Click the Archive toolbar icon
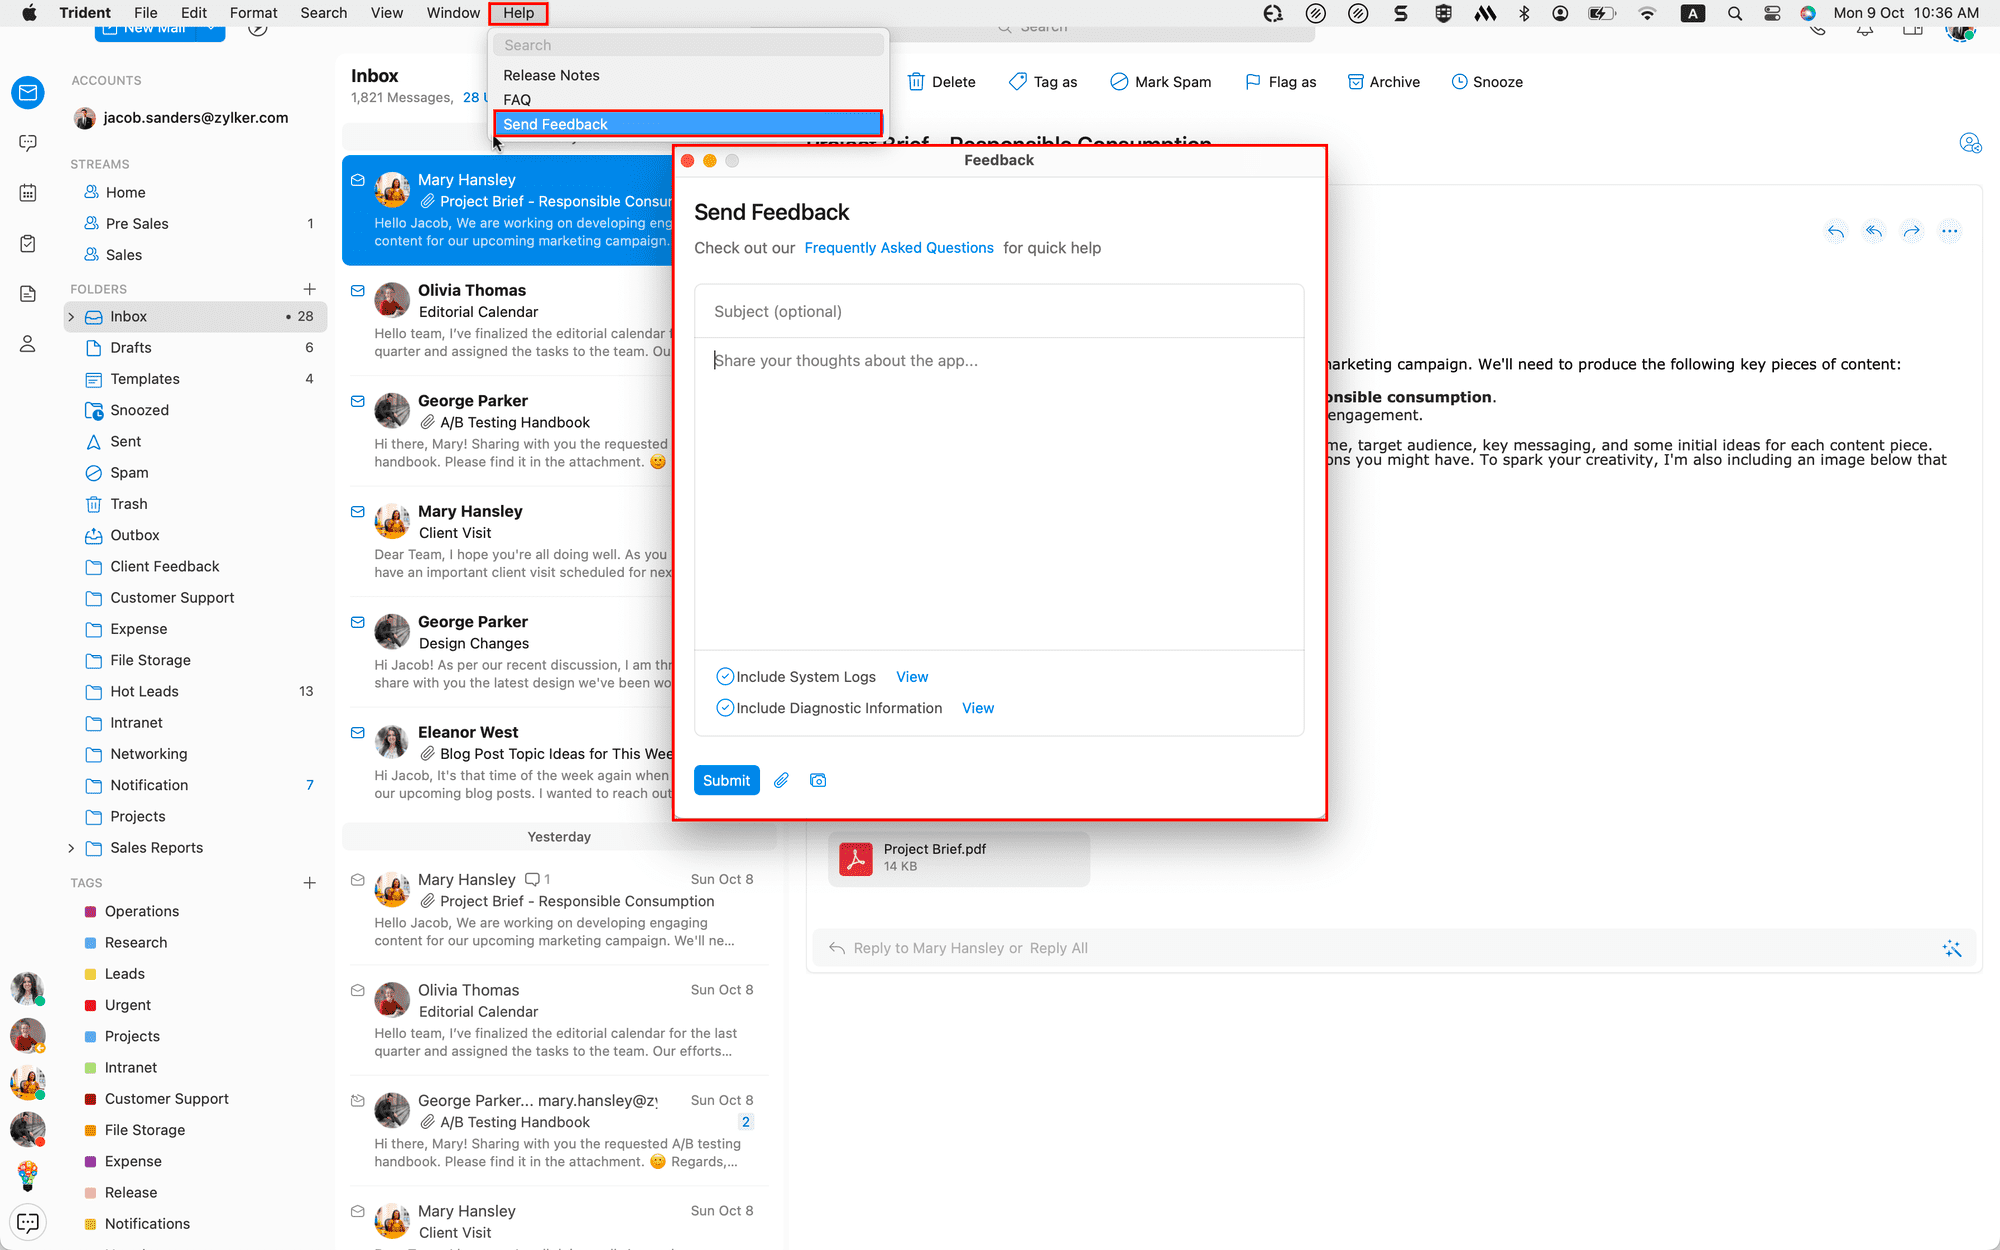 point(1356,82)
